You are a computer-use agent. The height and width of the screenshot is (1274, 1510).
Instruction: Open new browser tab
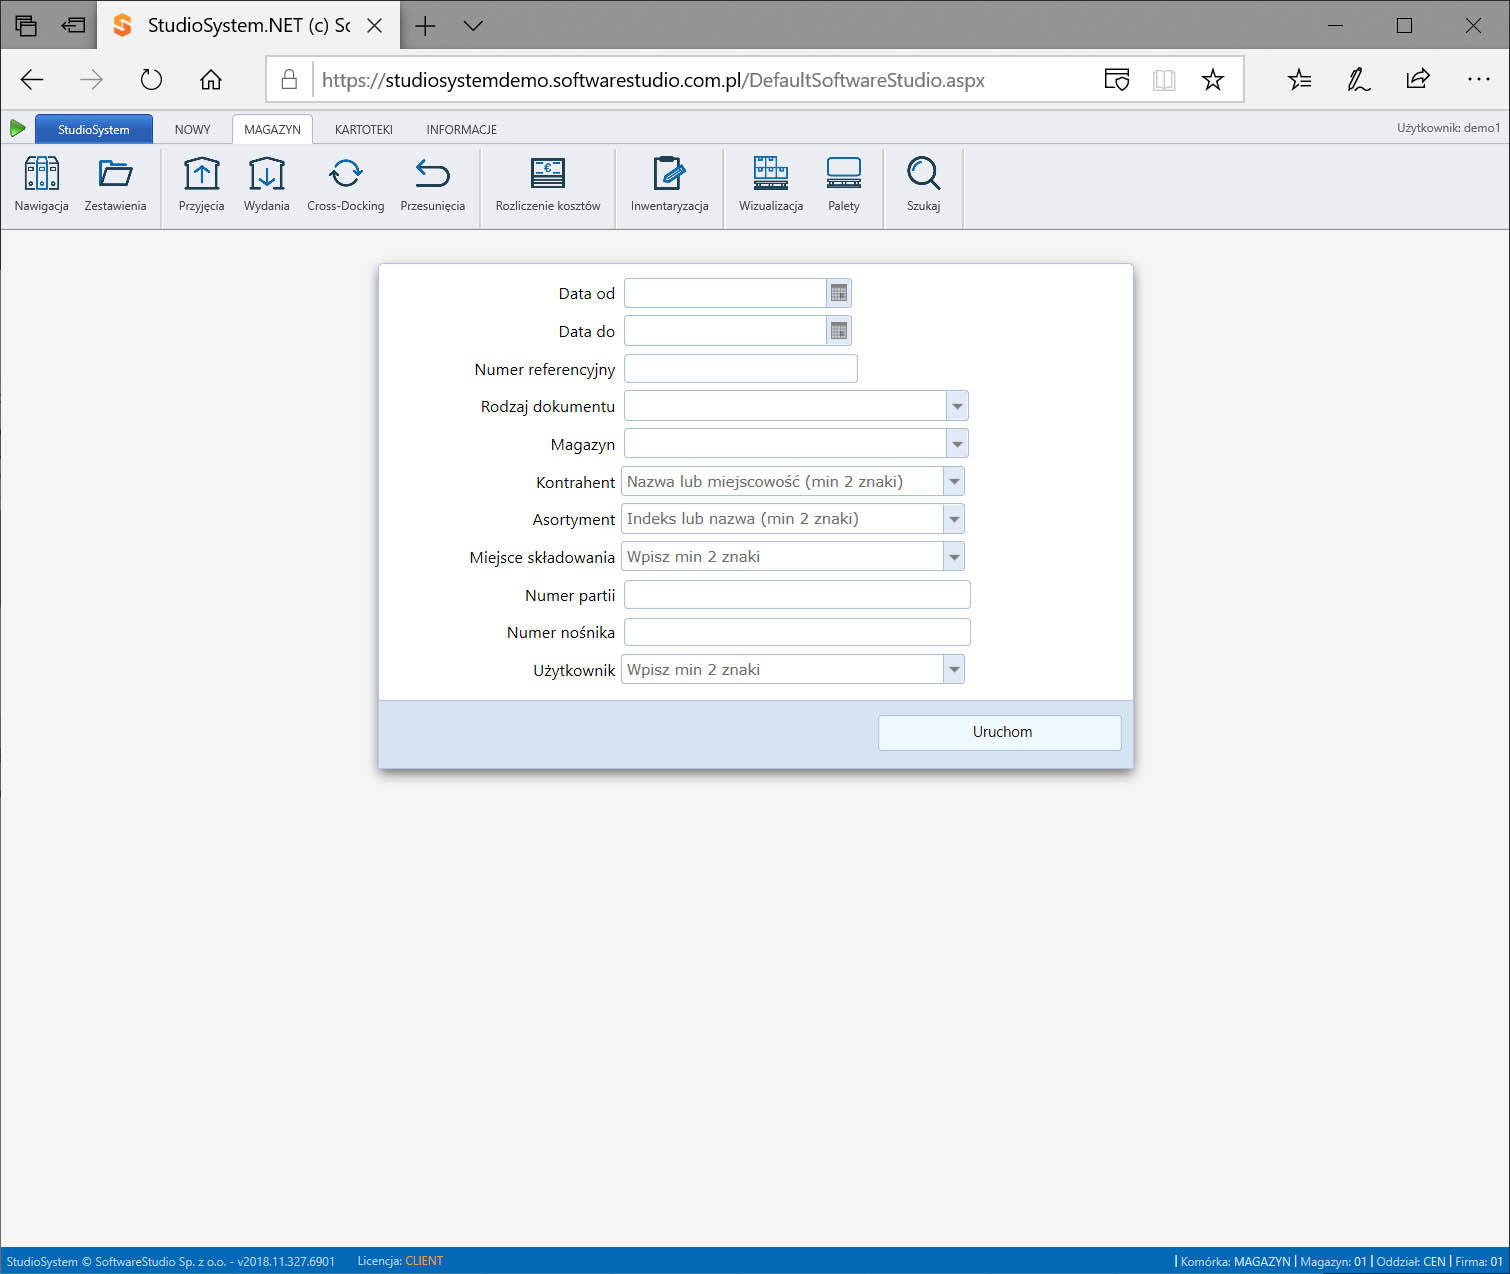click(425, 26)
